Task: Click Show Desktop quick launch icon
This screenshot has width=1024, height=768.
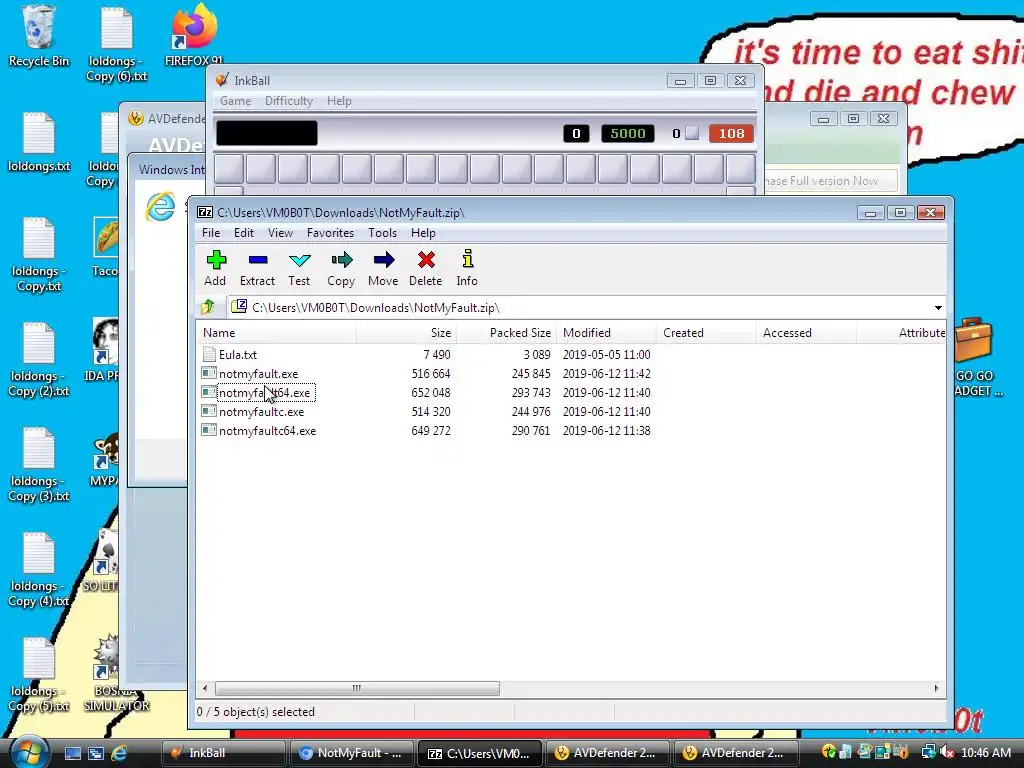Action: pos(72,753)
